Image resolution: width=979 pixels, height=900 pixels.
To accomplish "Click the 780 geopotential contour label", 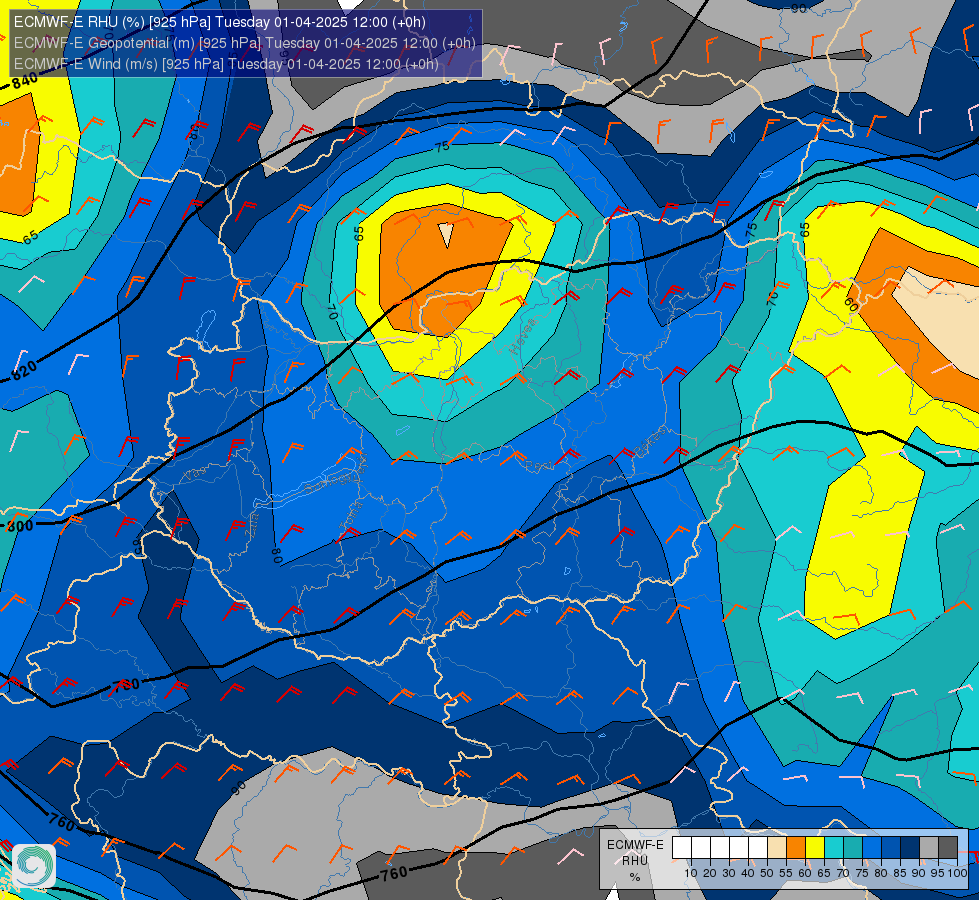I will (125, 686).
